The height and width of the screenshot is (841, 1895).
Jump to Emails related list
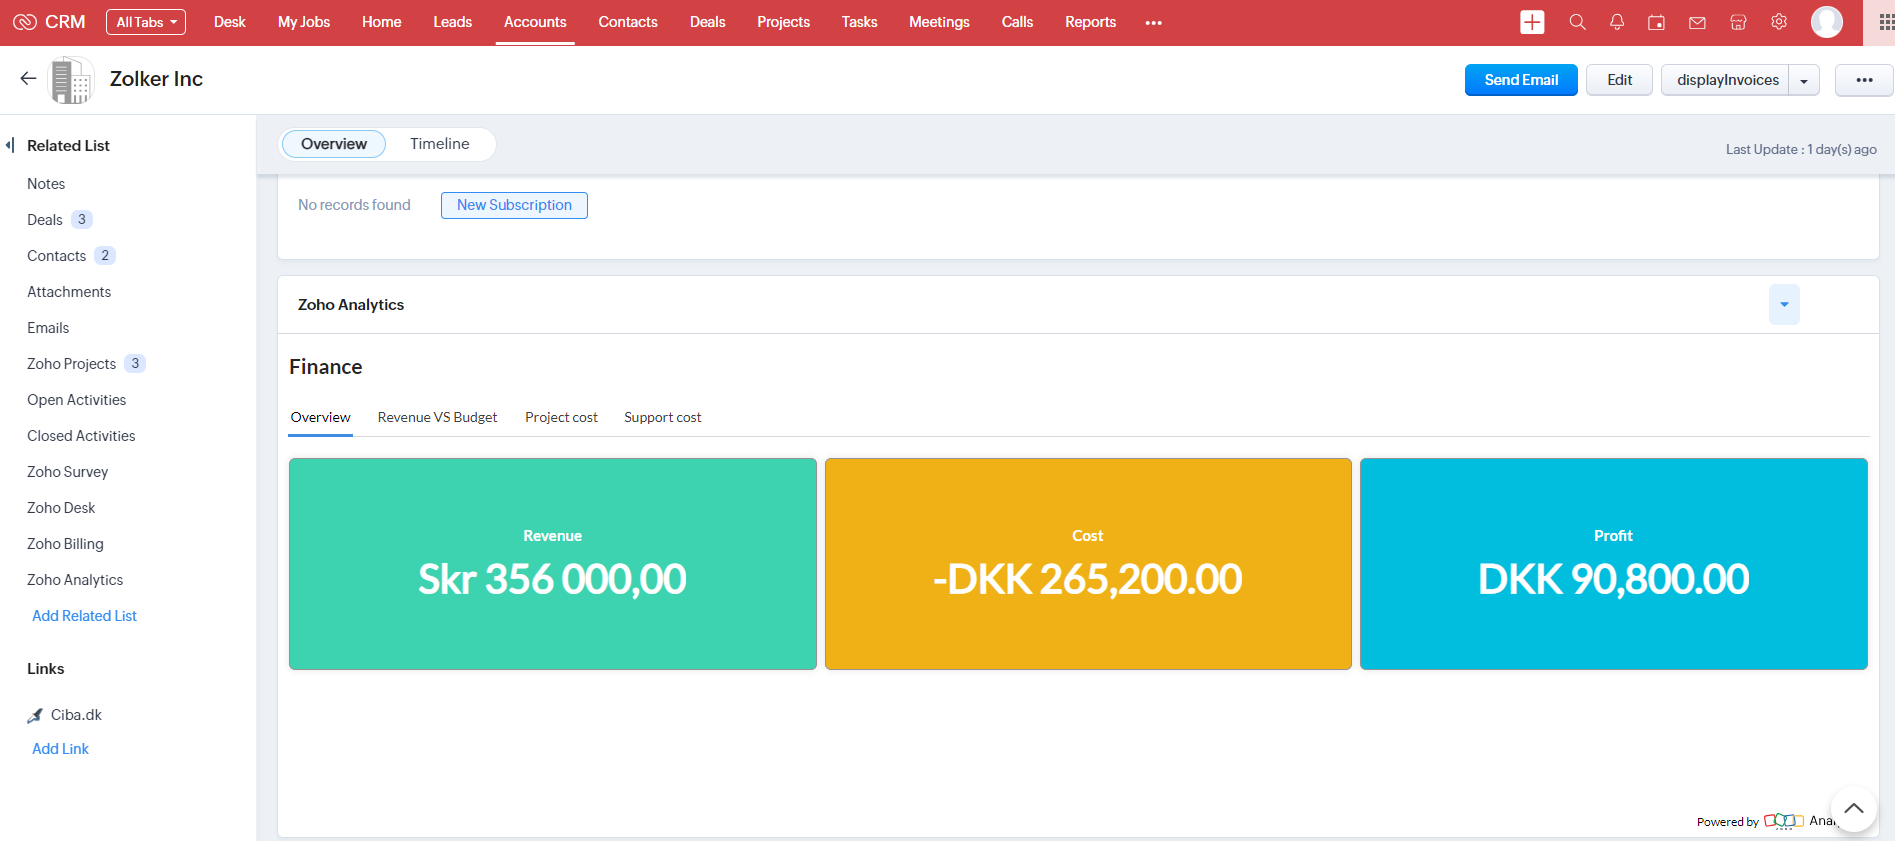[x=48, y=328]
